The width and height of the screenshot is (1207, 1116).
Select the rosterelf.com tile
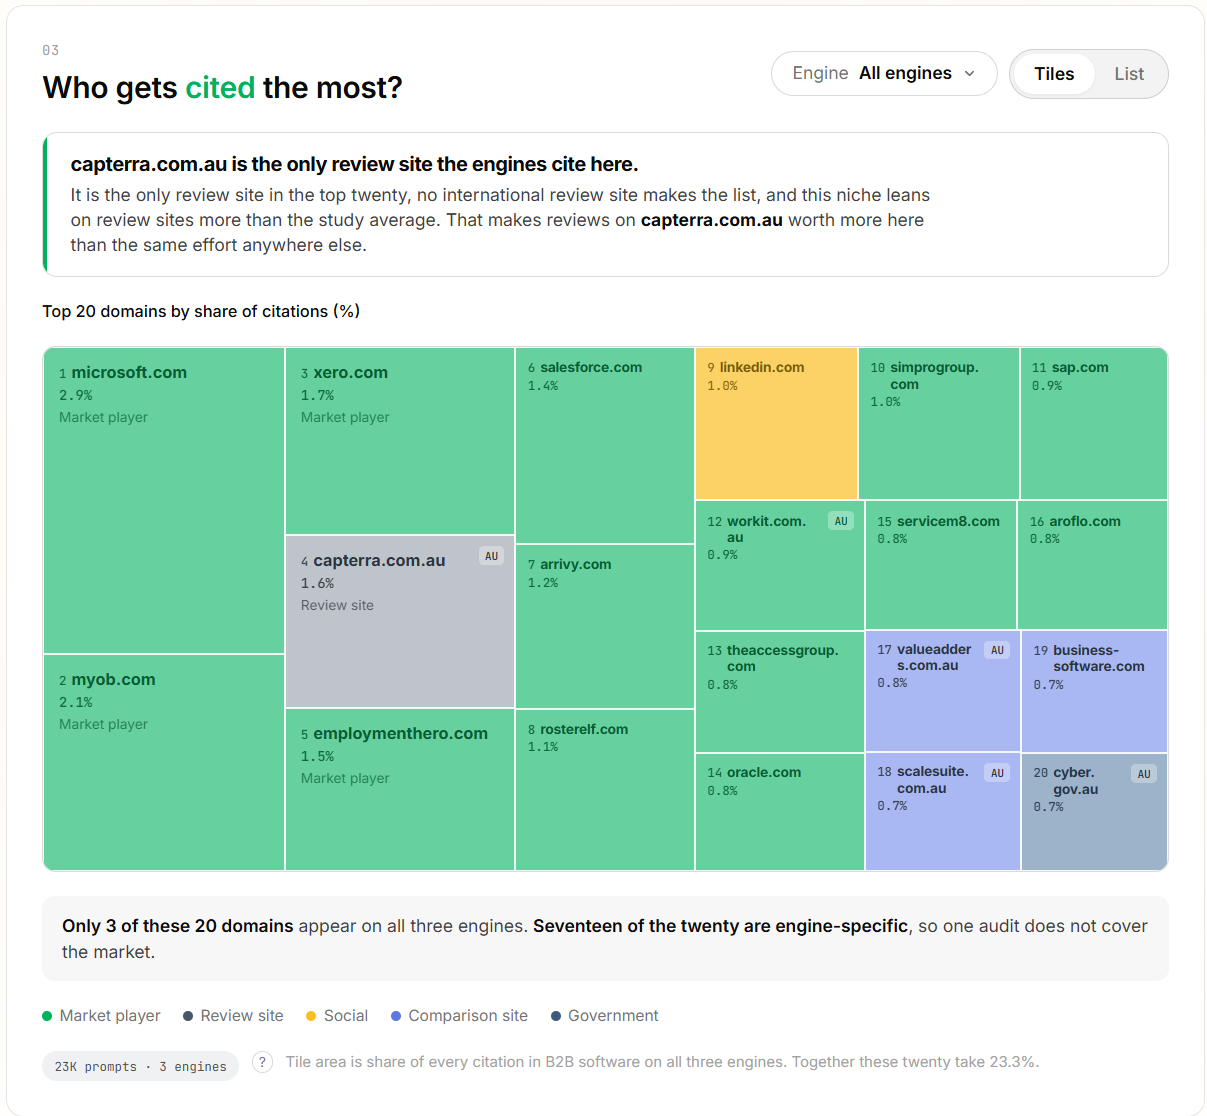(x=605, y=790)
